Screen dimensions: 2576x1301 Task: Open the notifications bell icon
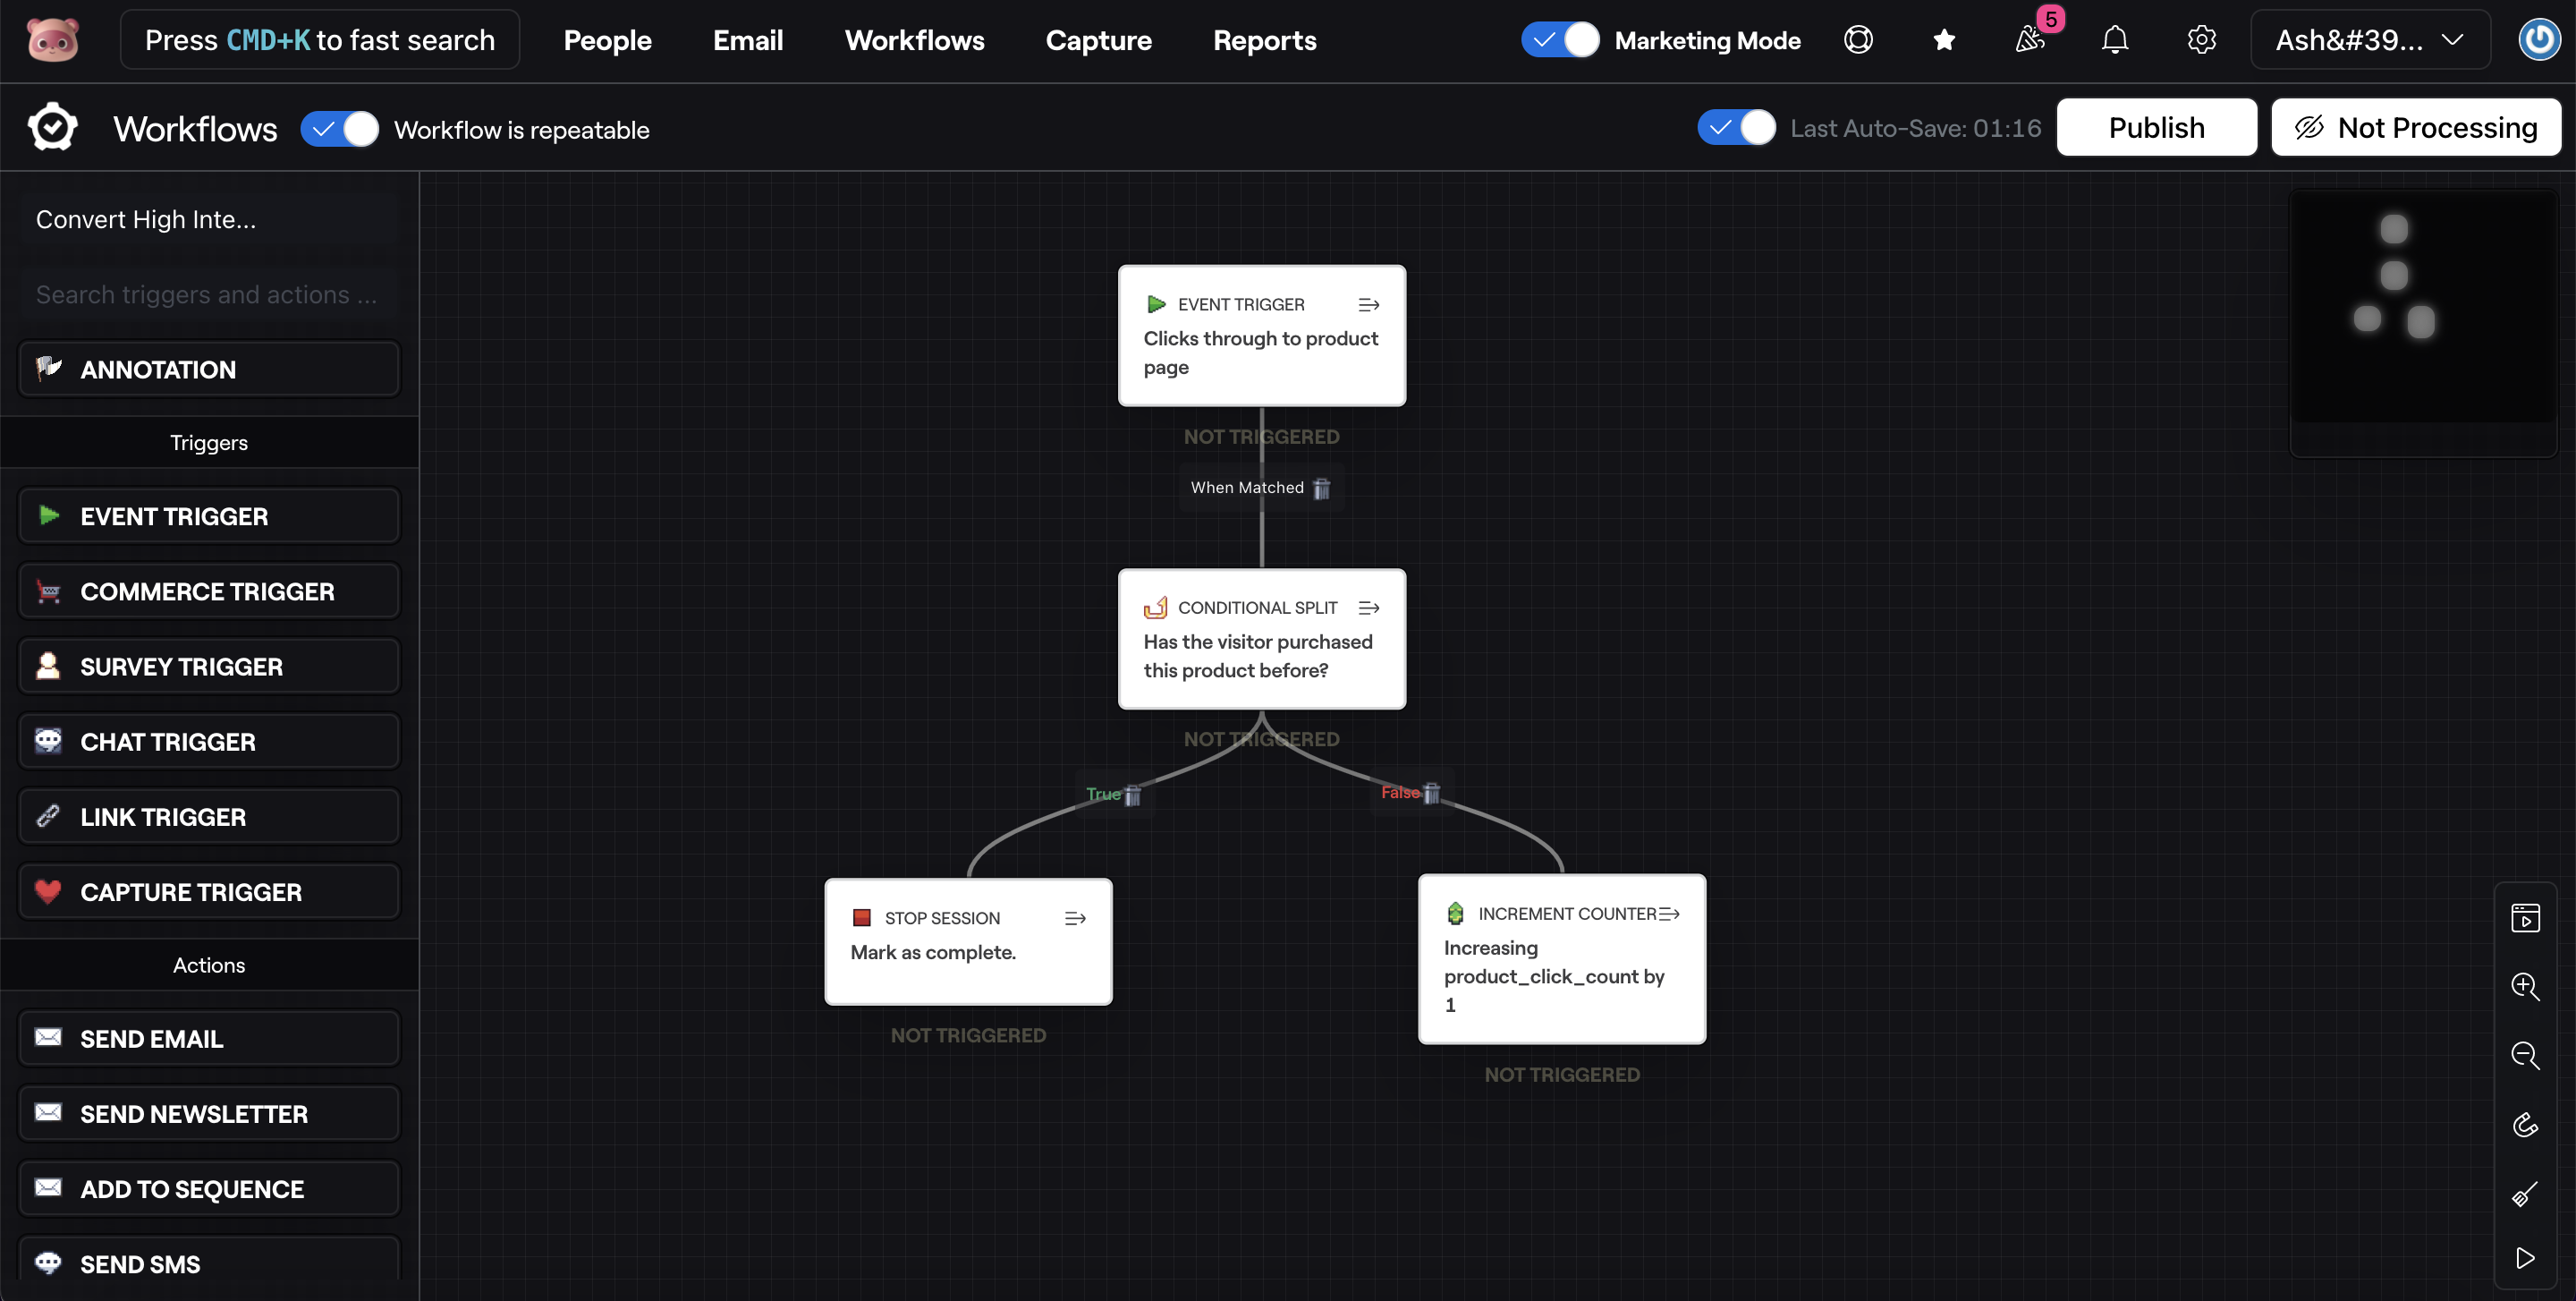pos(2114,40)
